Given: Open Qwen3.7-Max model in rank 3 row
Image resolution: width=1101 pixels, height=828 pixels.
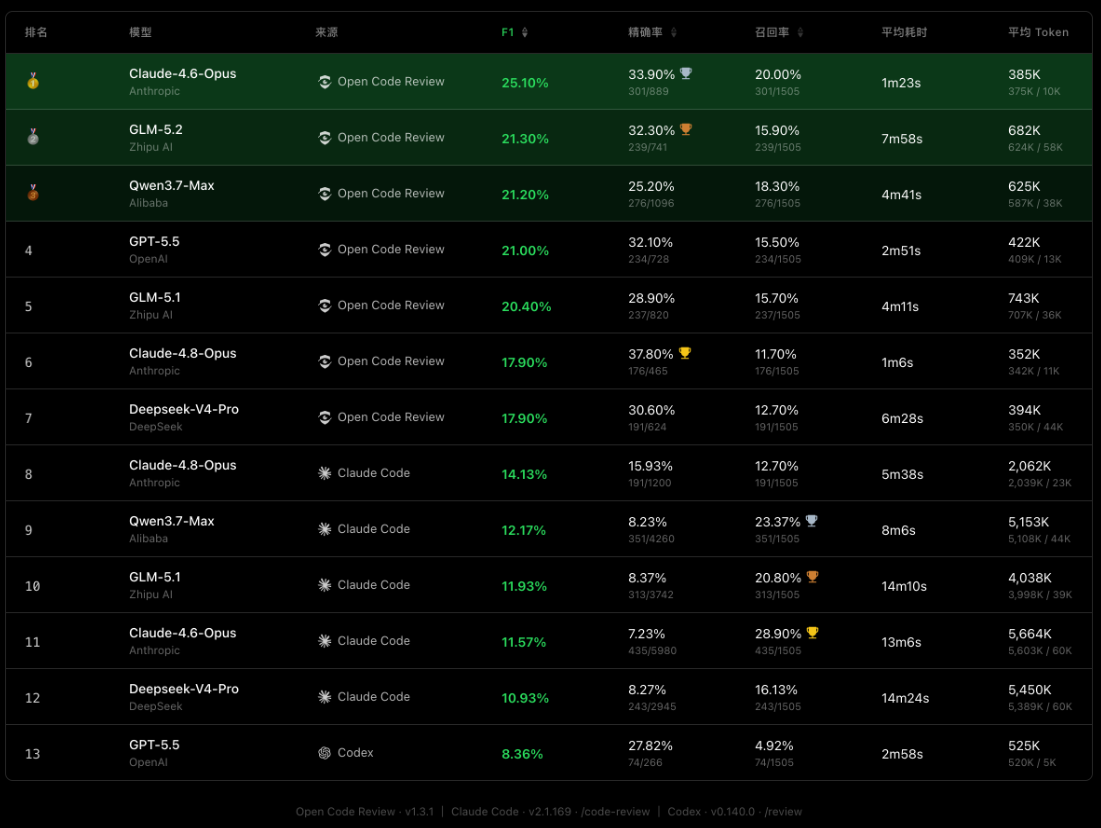Looking at the screenshot, I should coord(172,185).
